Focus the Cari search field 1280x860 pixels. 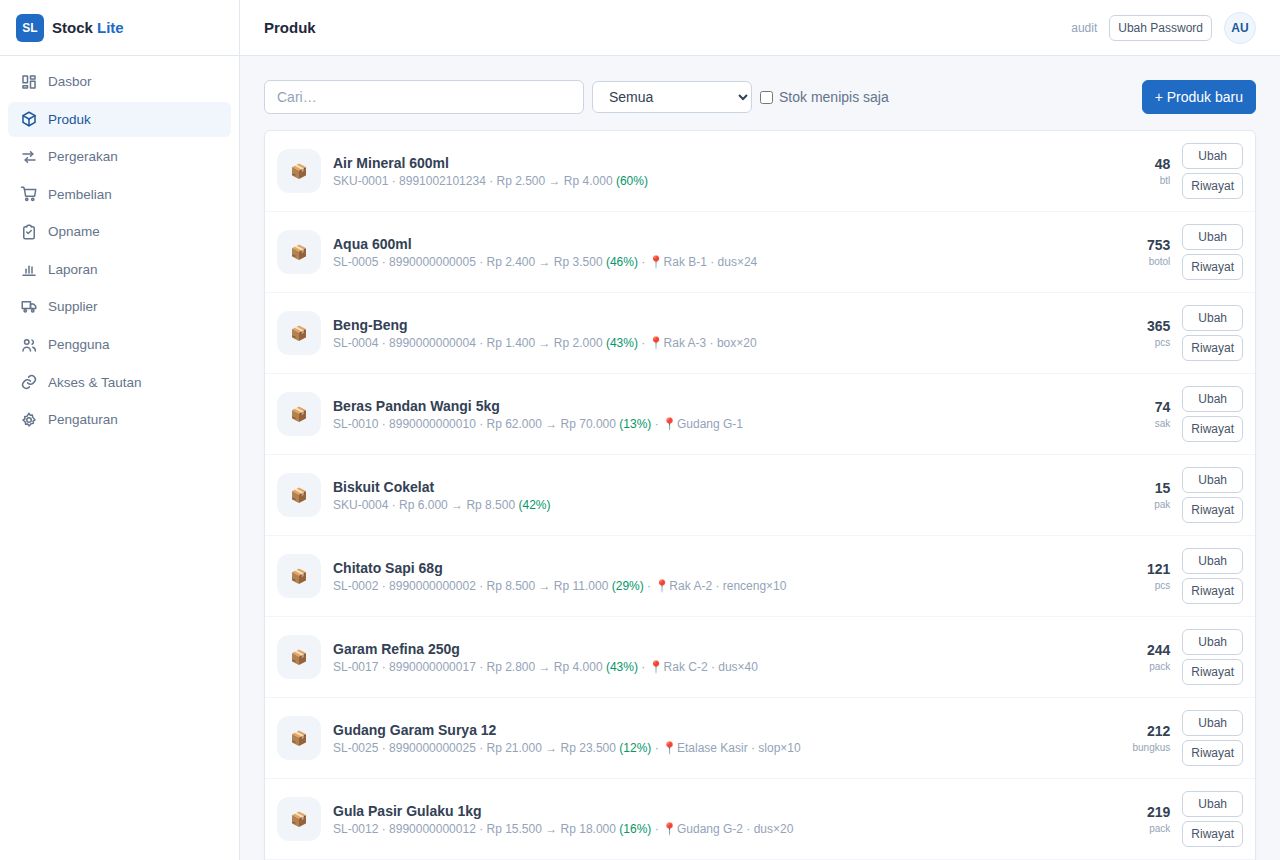tap(424, 97)
